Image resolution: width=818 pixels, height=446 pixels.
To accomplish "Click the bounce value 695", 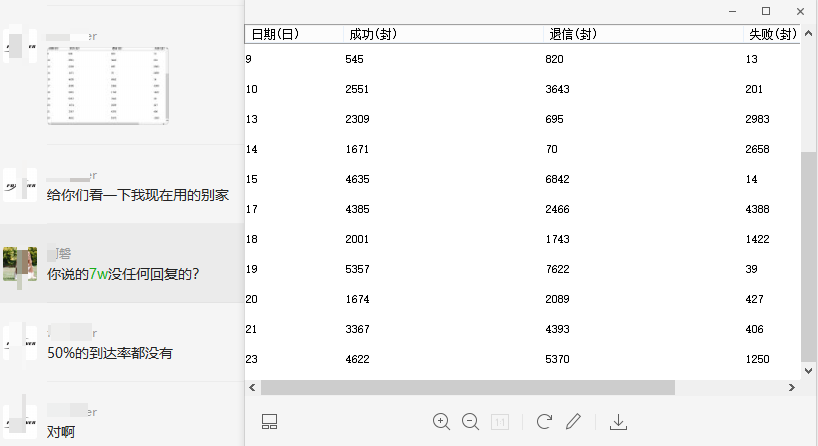I will pyautogui.click(x=554, y=119).
